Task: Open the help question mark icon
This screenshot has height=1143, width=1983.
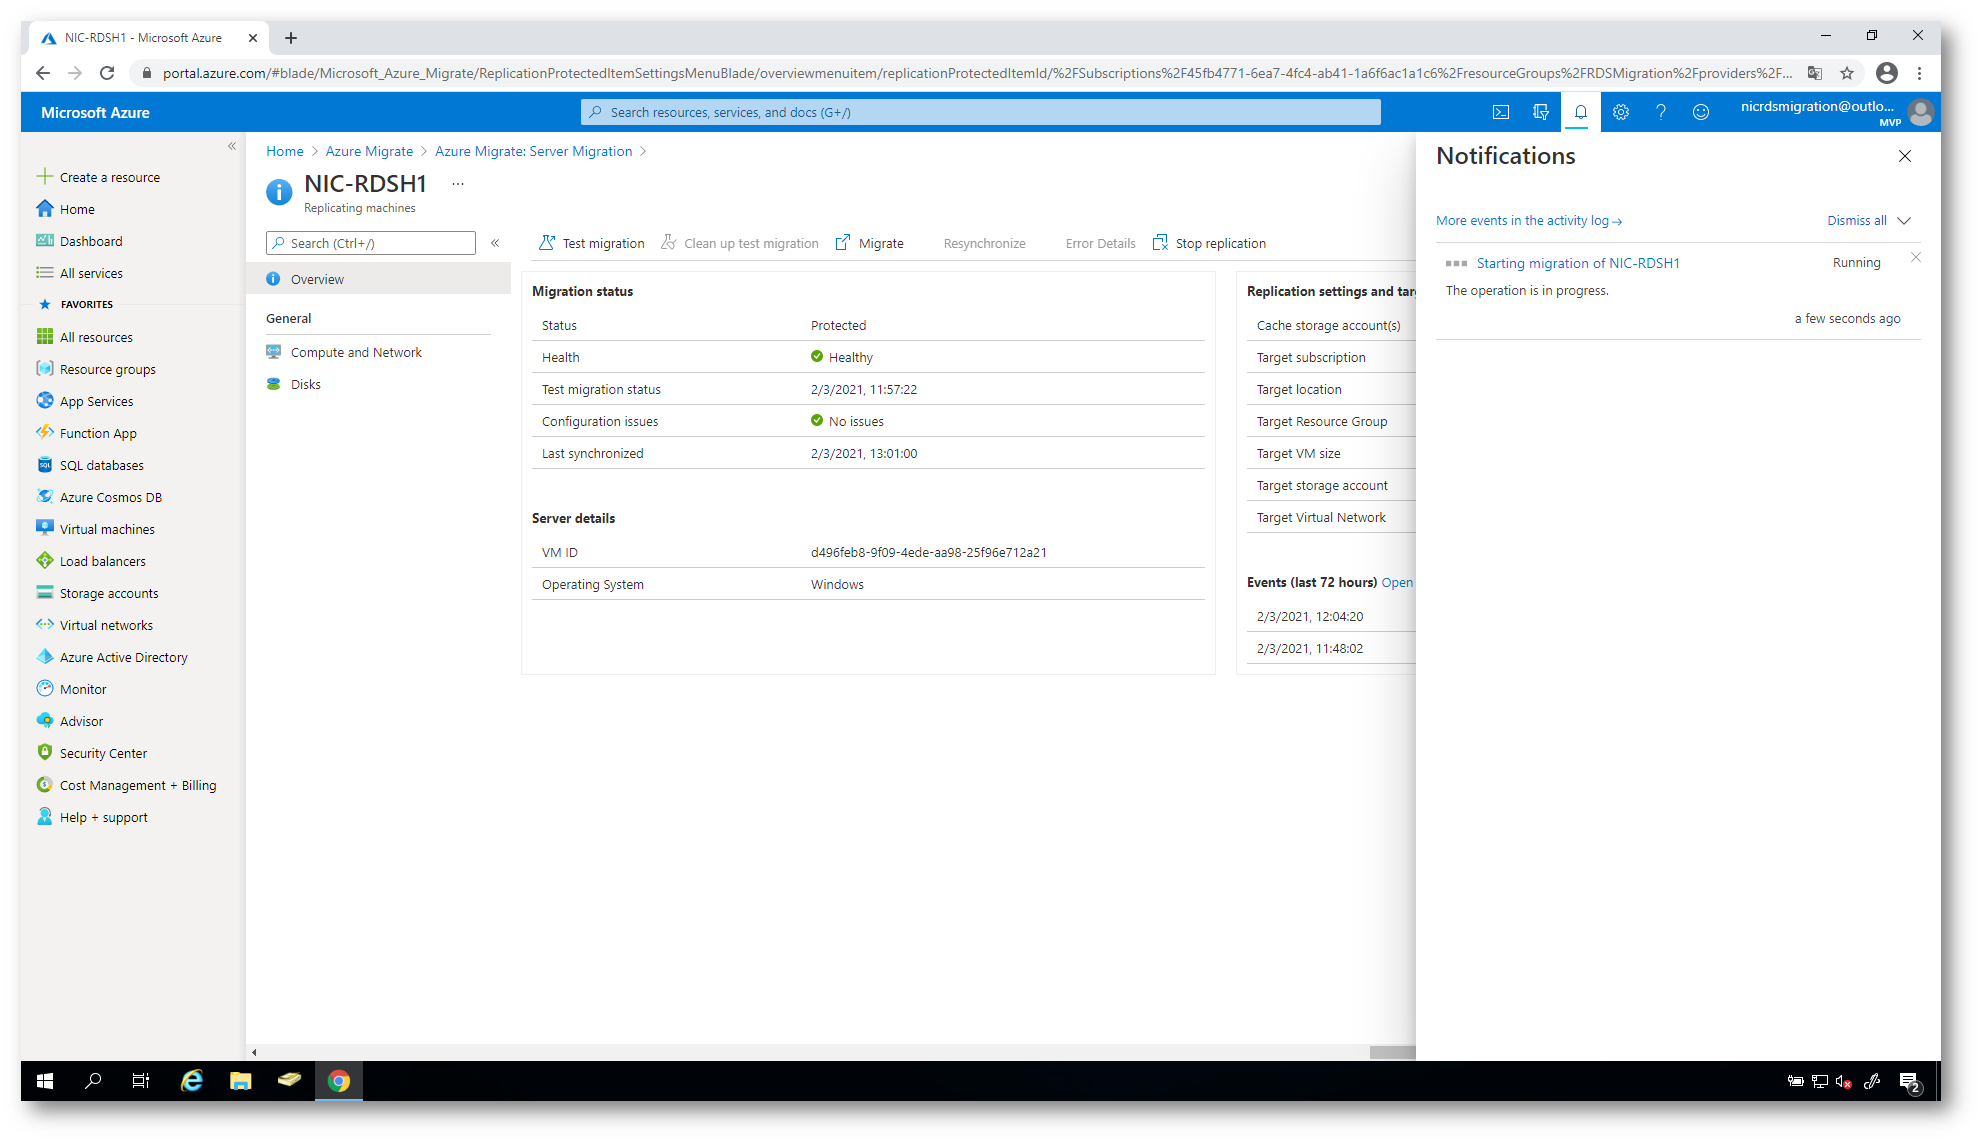Action: 1661,112
